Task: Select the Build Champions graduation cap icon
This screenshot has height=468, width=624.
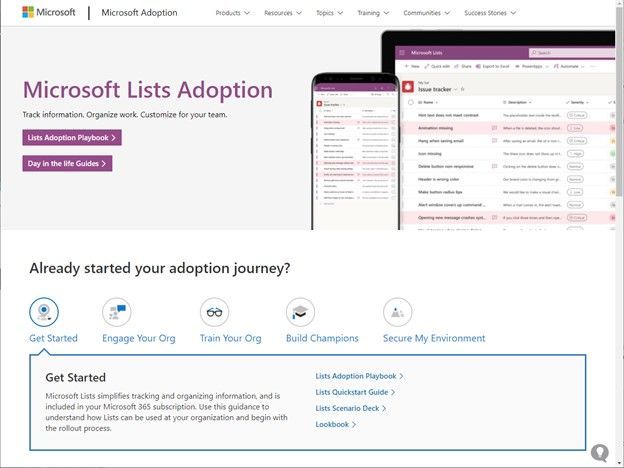Action: point(300,312)
